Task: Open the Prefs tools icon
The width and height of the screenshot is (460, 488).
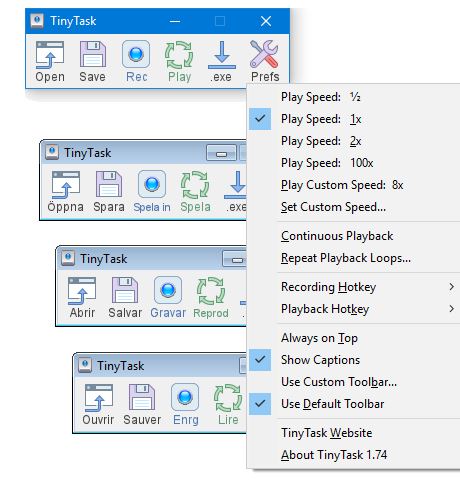Action: [264, 54]
